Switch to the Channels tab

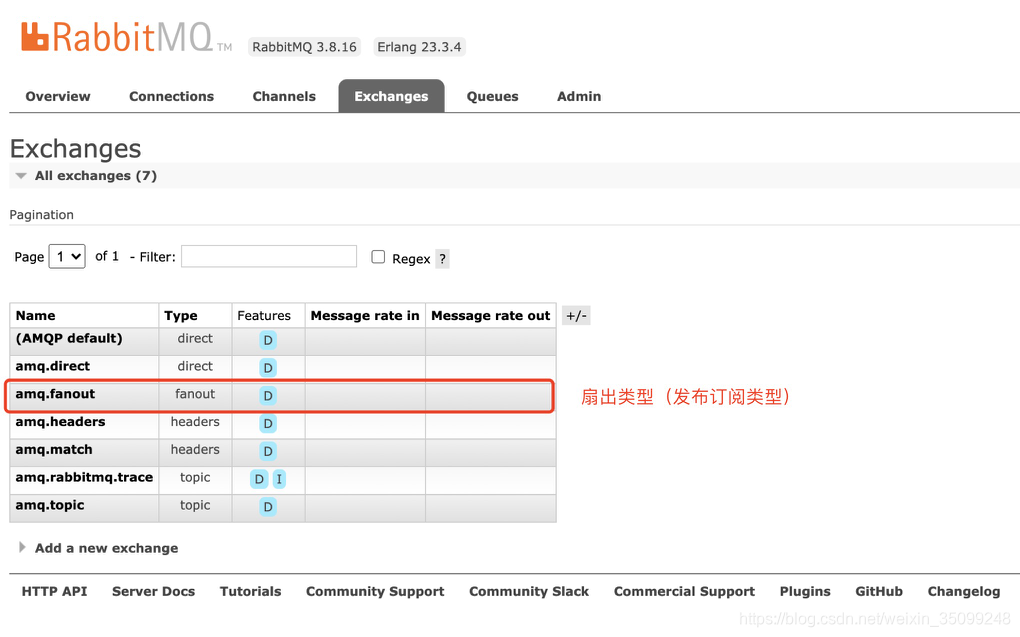point(284,96)
